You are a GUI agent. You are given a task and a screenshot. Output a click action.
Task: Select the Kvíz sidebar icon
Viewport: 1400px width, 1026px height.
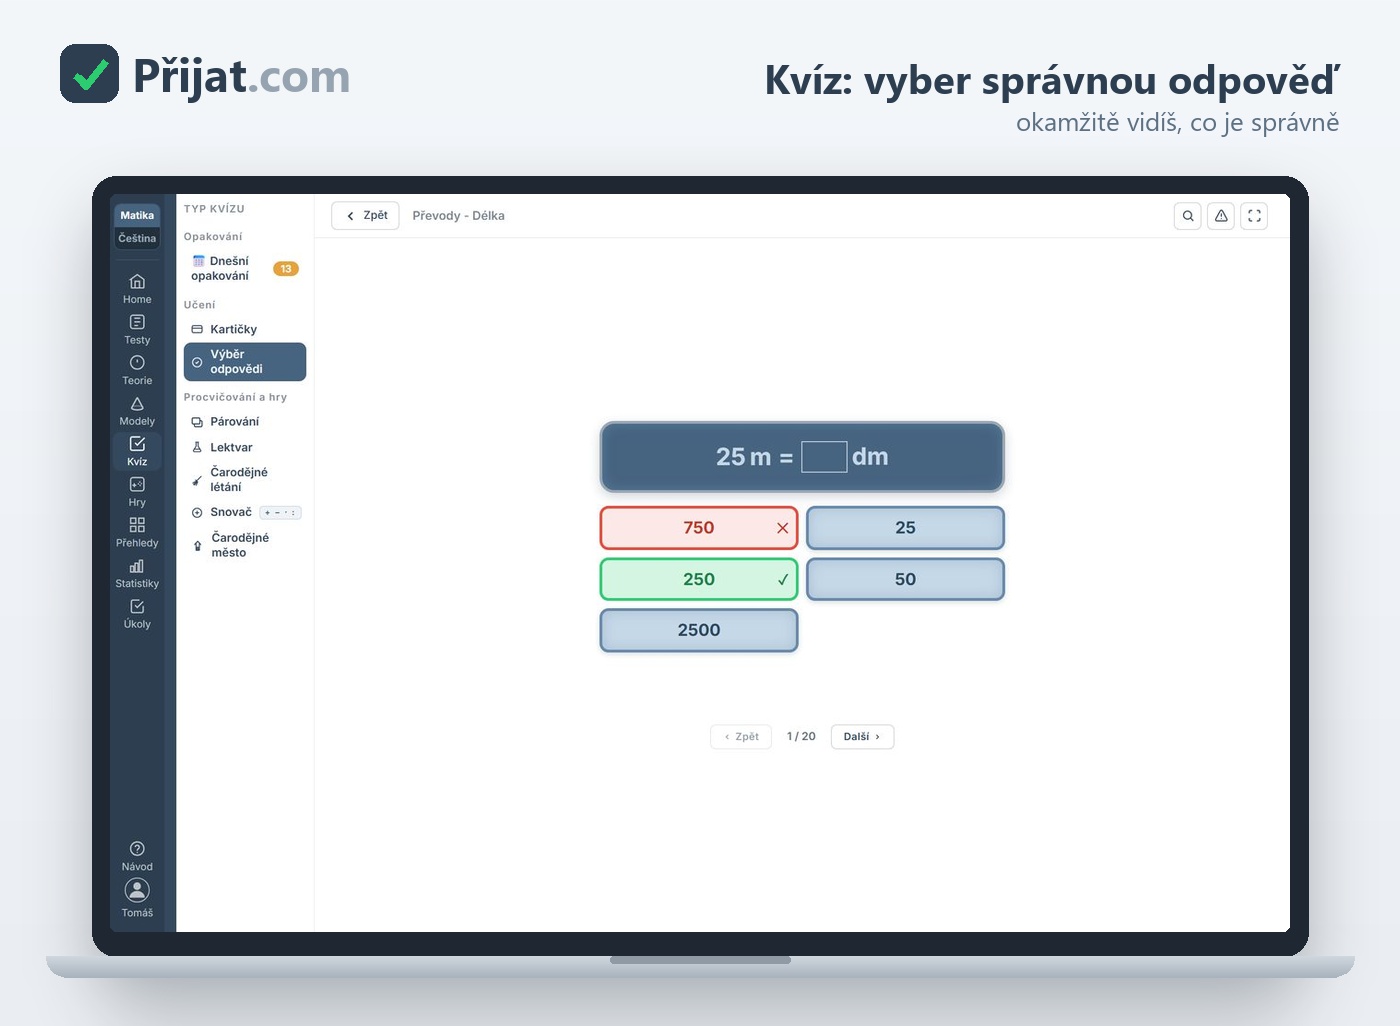pyautogui.click(x=137, y=451)
